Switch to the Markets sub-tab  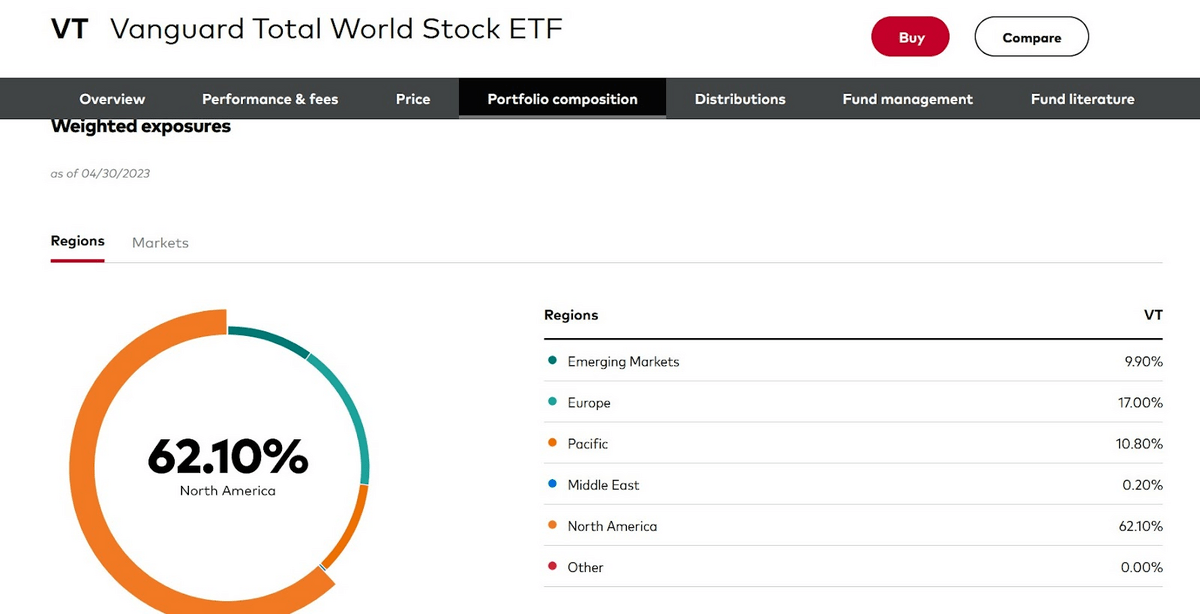point(160,242)
